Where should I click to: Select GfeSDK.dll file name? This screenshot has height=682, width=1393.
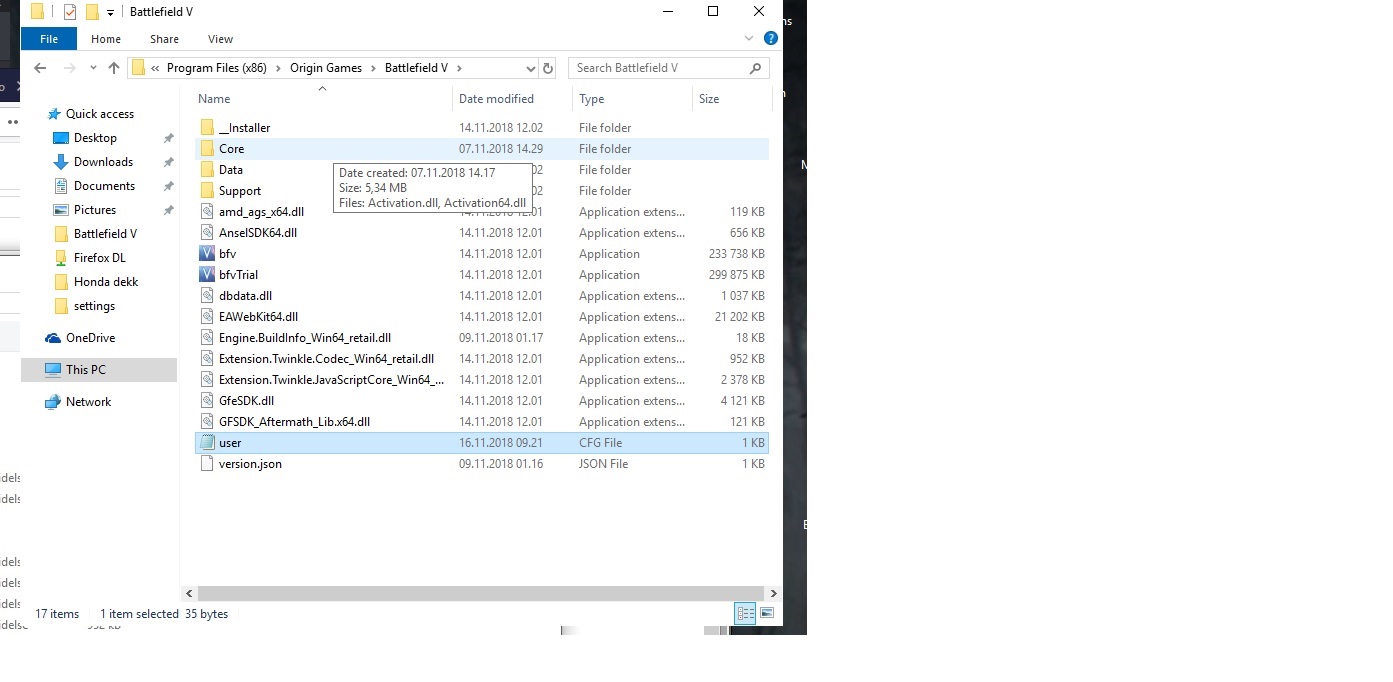coord(246,401)
